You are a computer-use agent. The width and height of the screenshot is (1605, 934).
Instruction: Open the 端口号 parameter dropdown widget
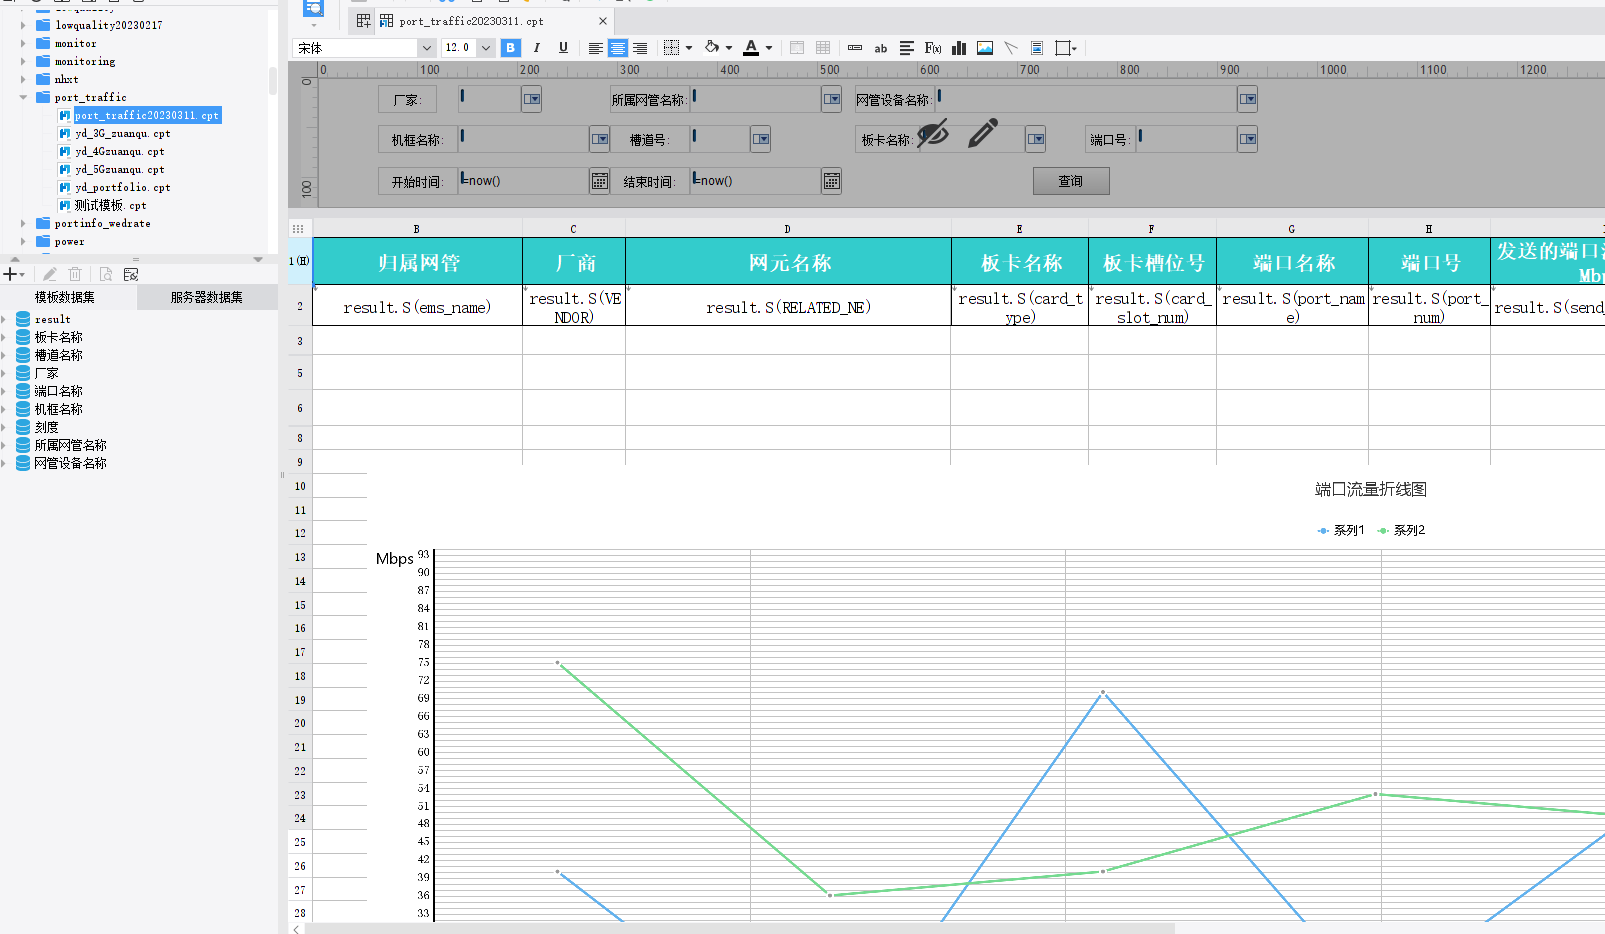point(1248,139)
